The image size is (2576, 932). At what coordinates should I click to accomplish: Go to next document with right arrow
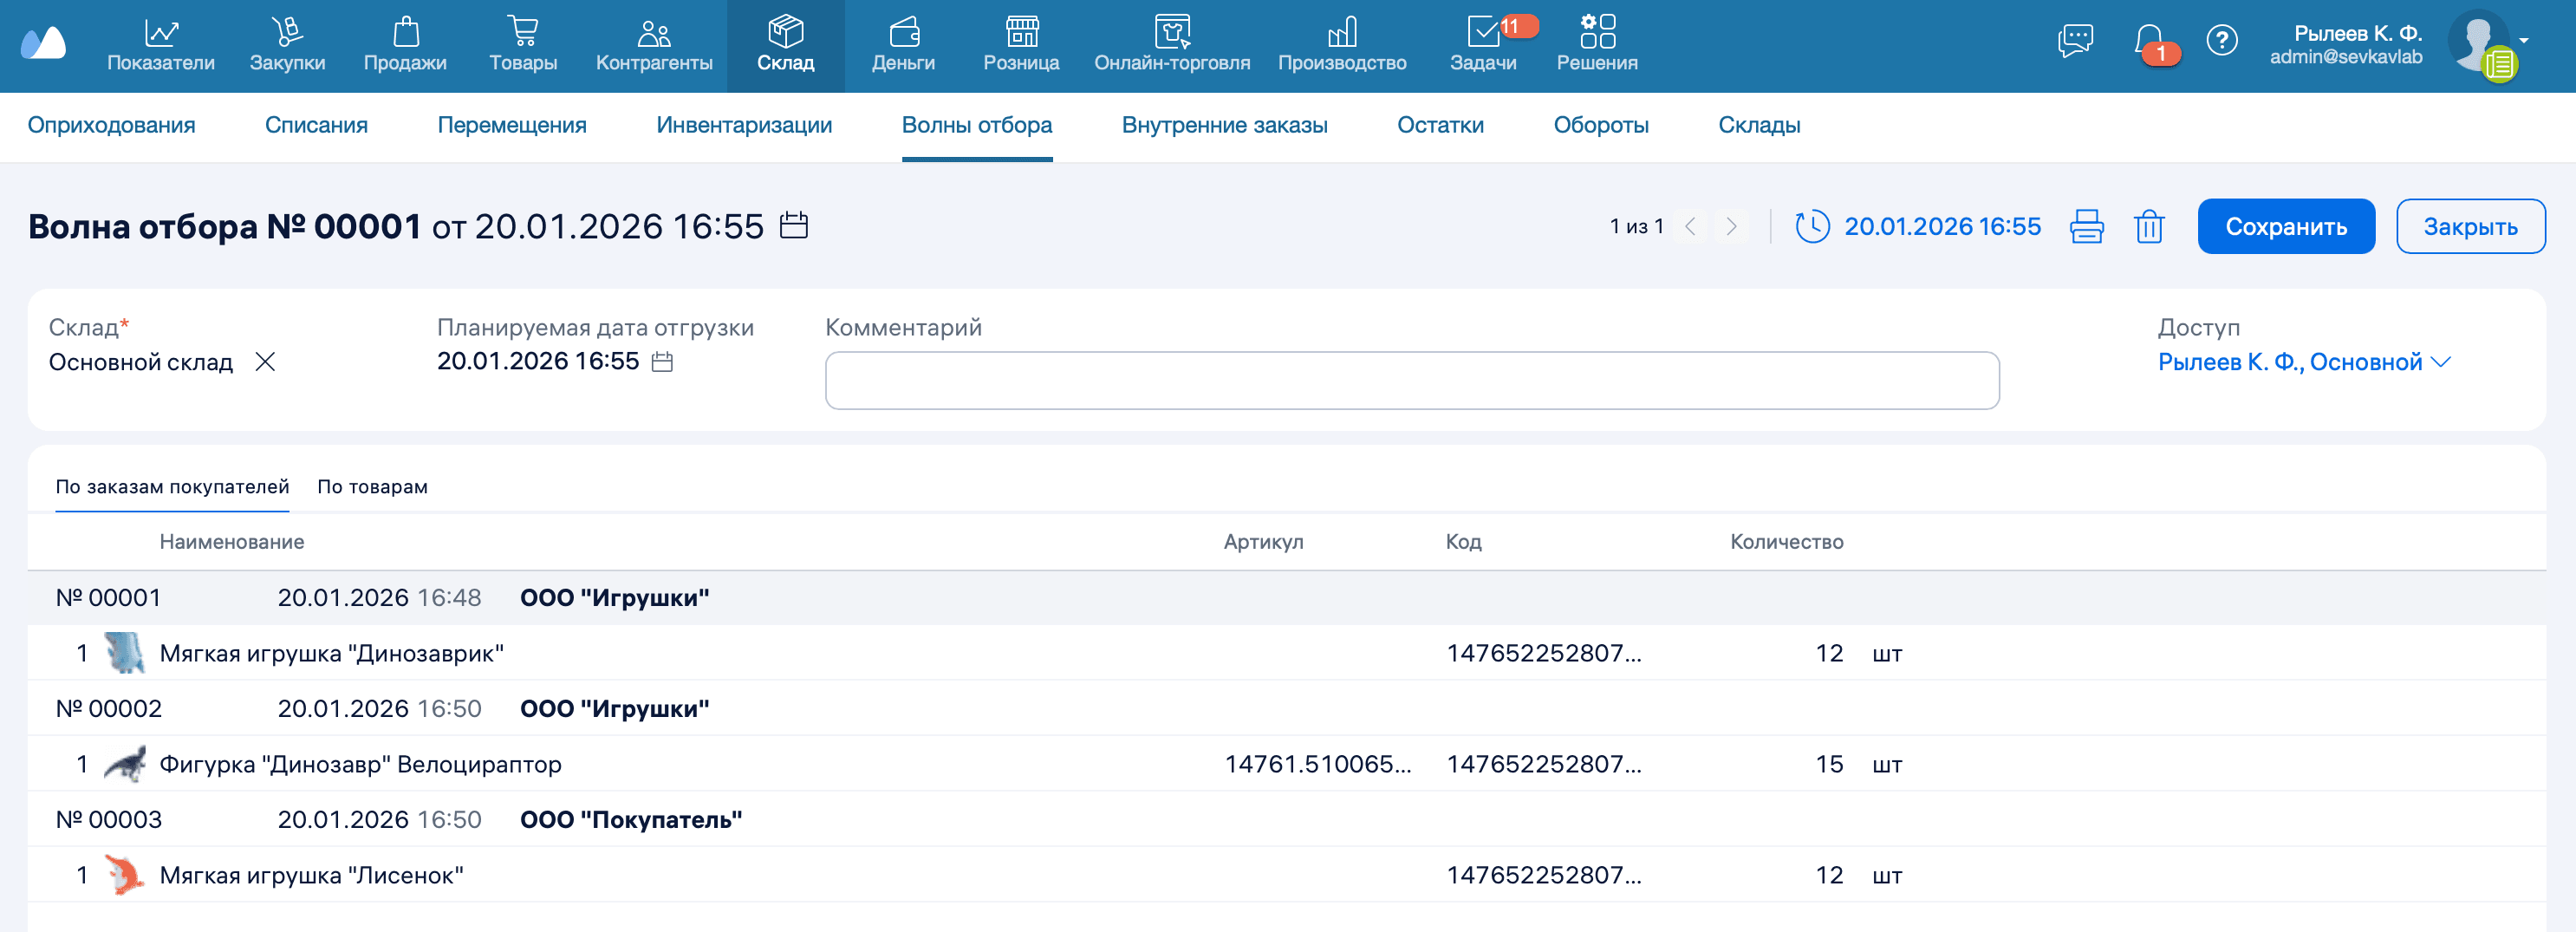coord(1731,227)
